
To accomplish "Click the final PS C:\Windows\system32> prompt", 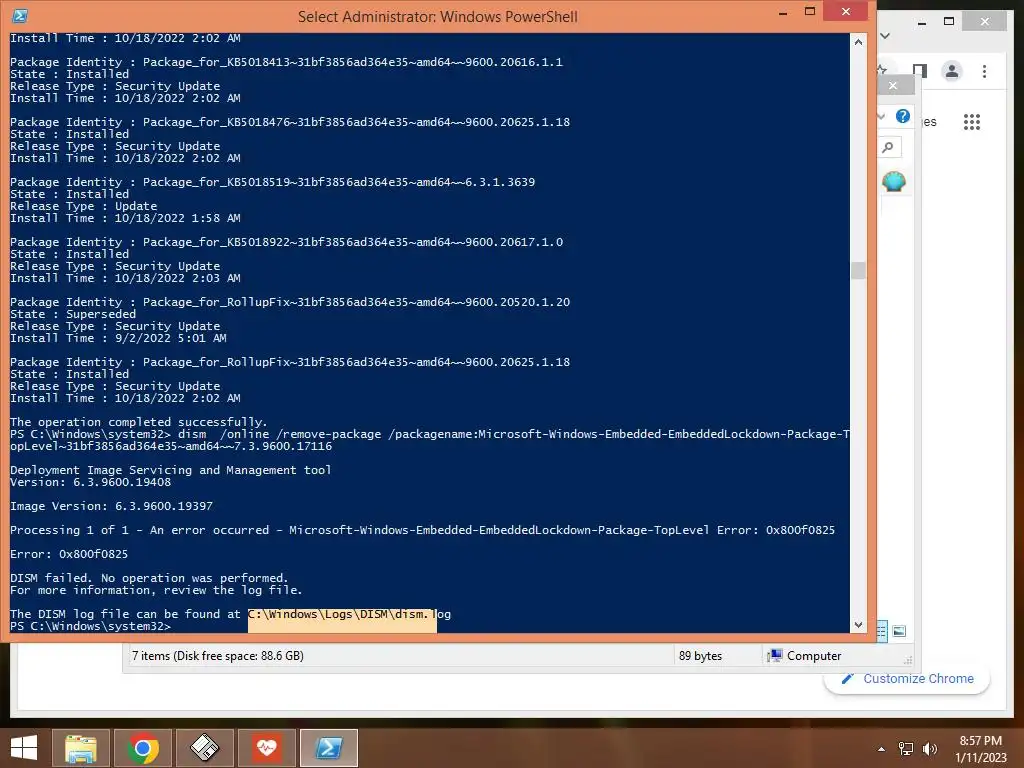I will [x=90, y=626].
